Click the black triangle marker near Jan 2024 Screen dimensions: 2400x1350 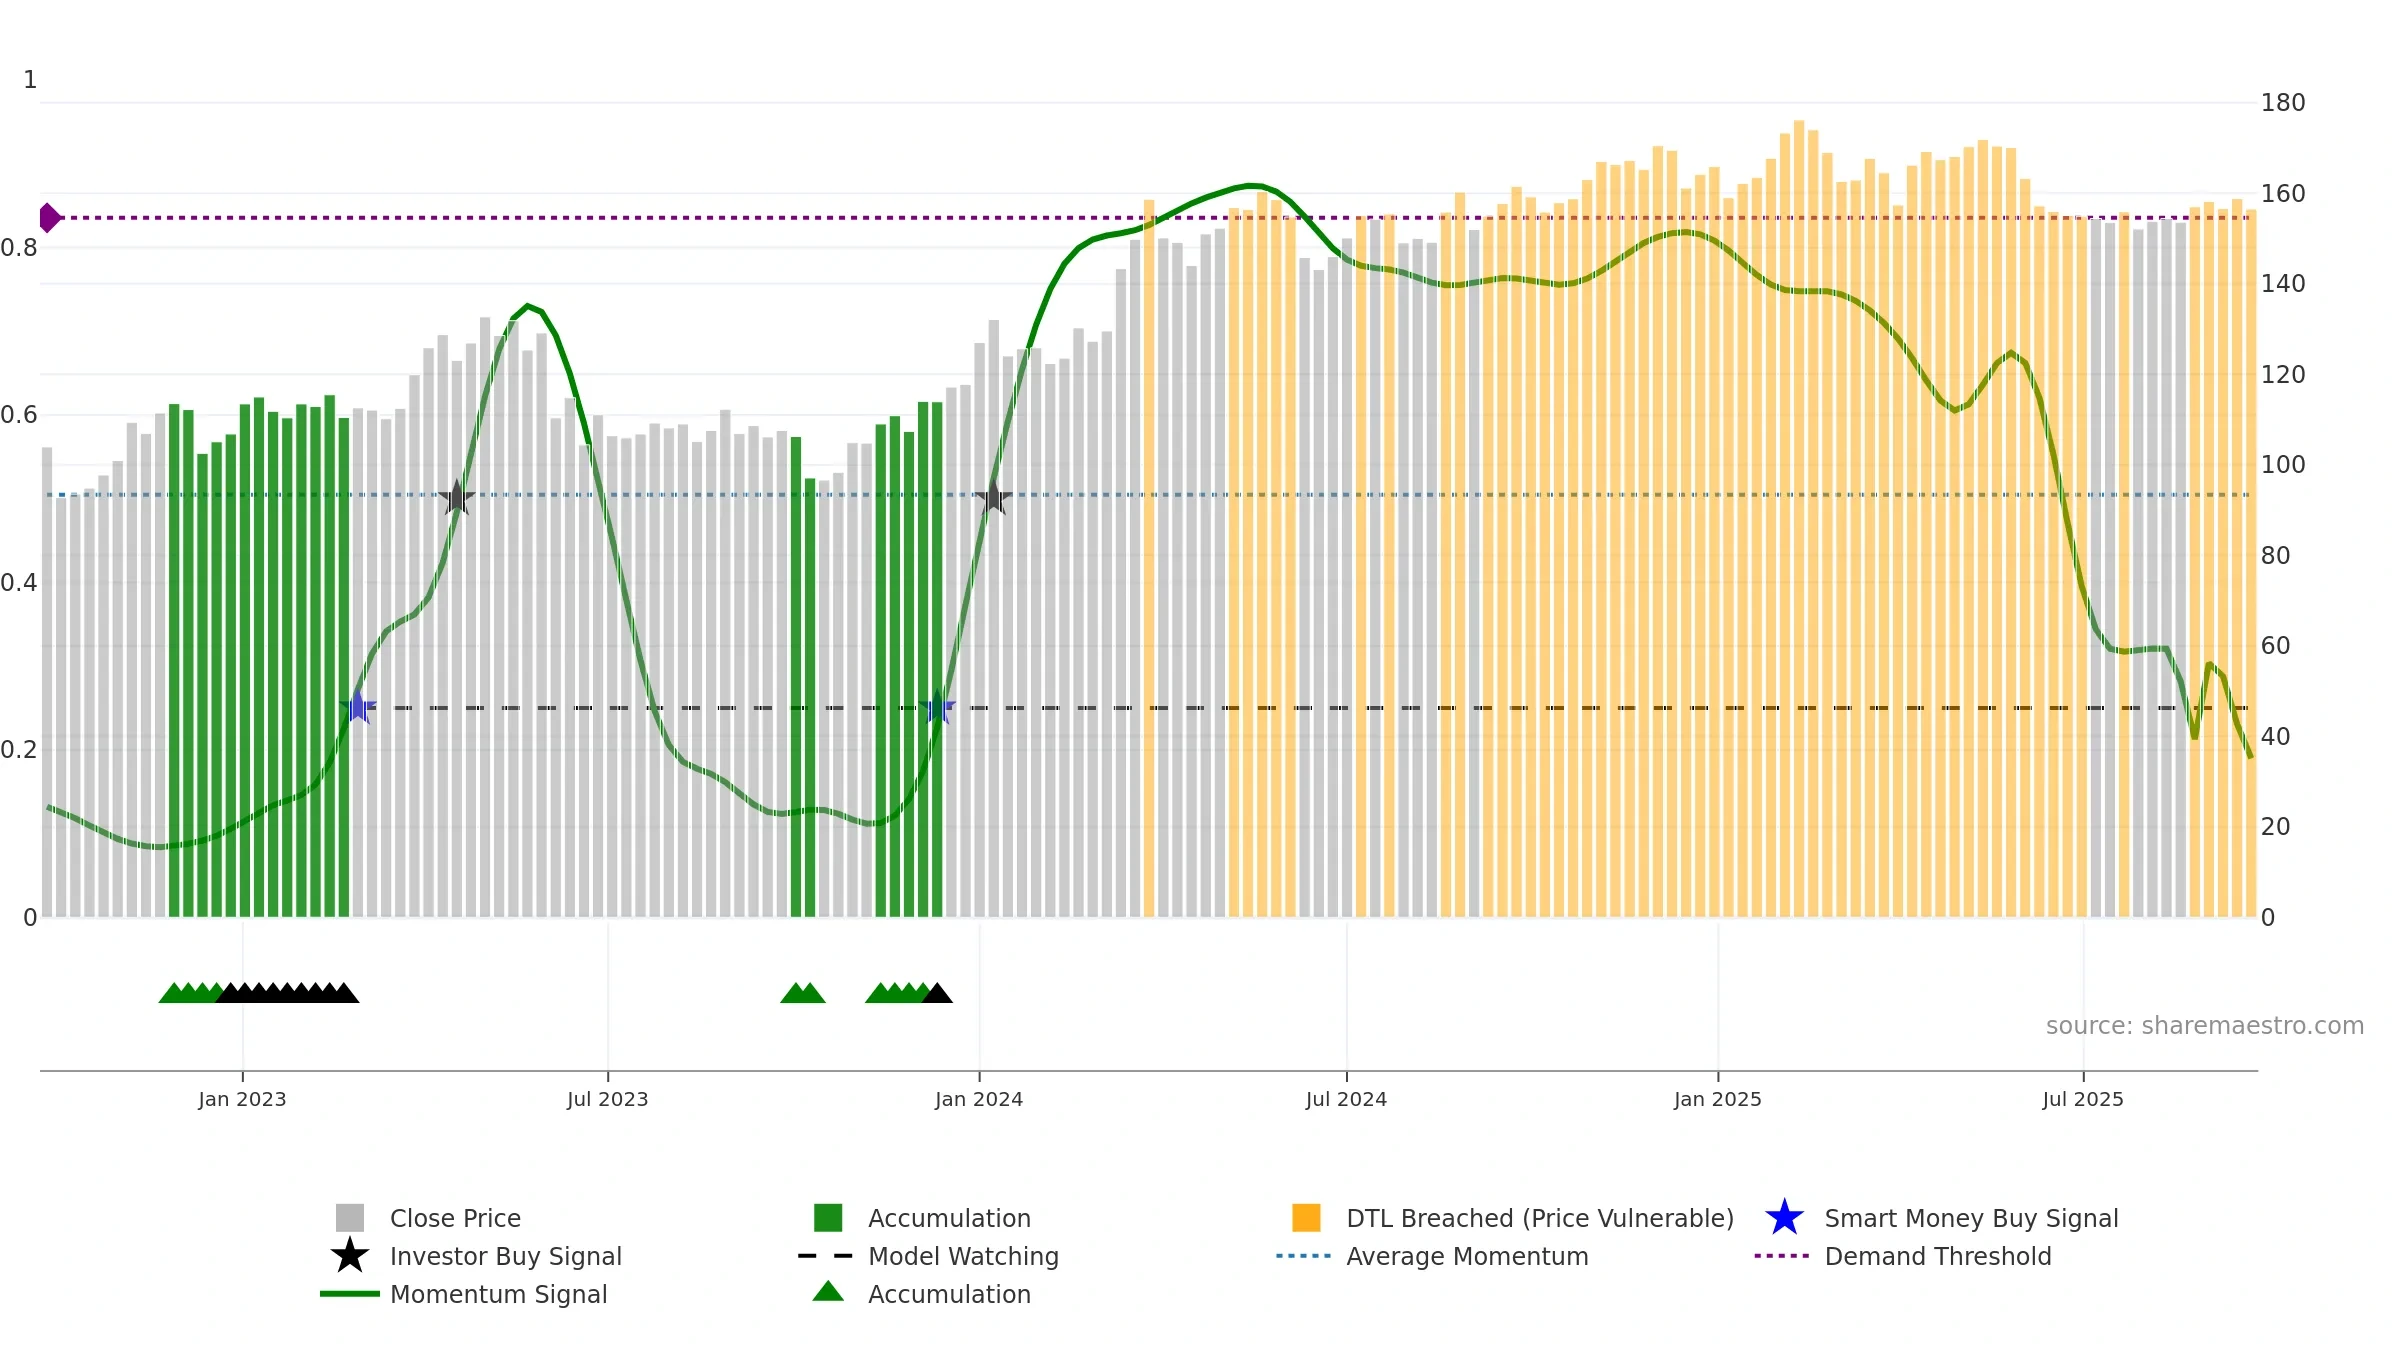click(x=937, y=994)
